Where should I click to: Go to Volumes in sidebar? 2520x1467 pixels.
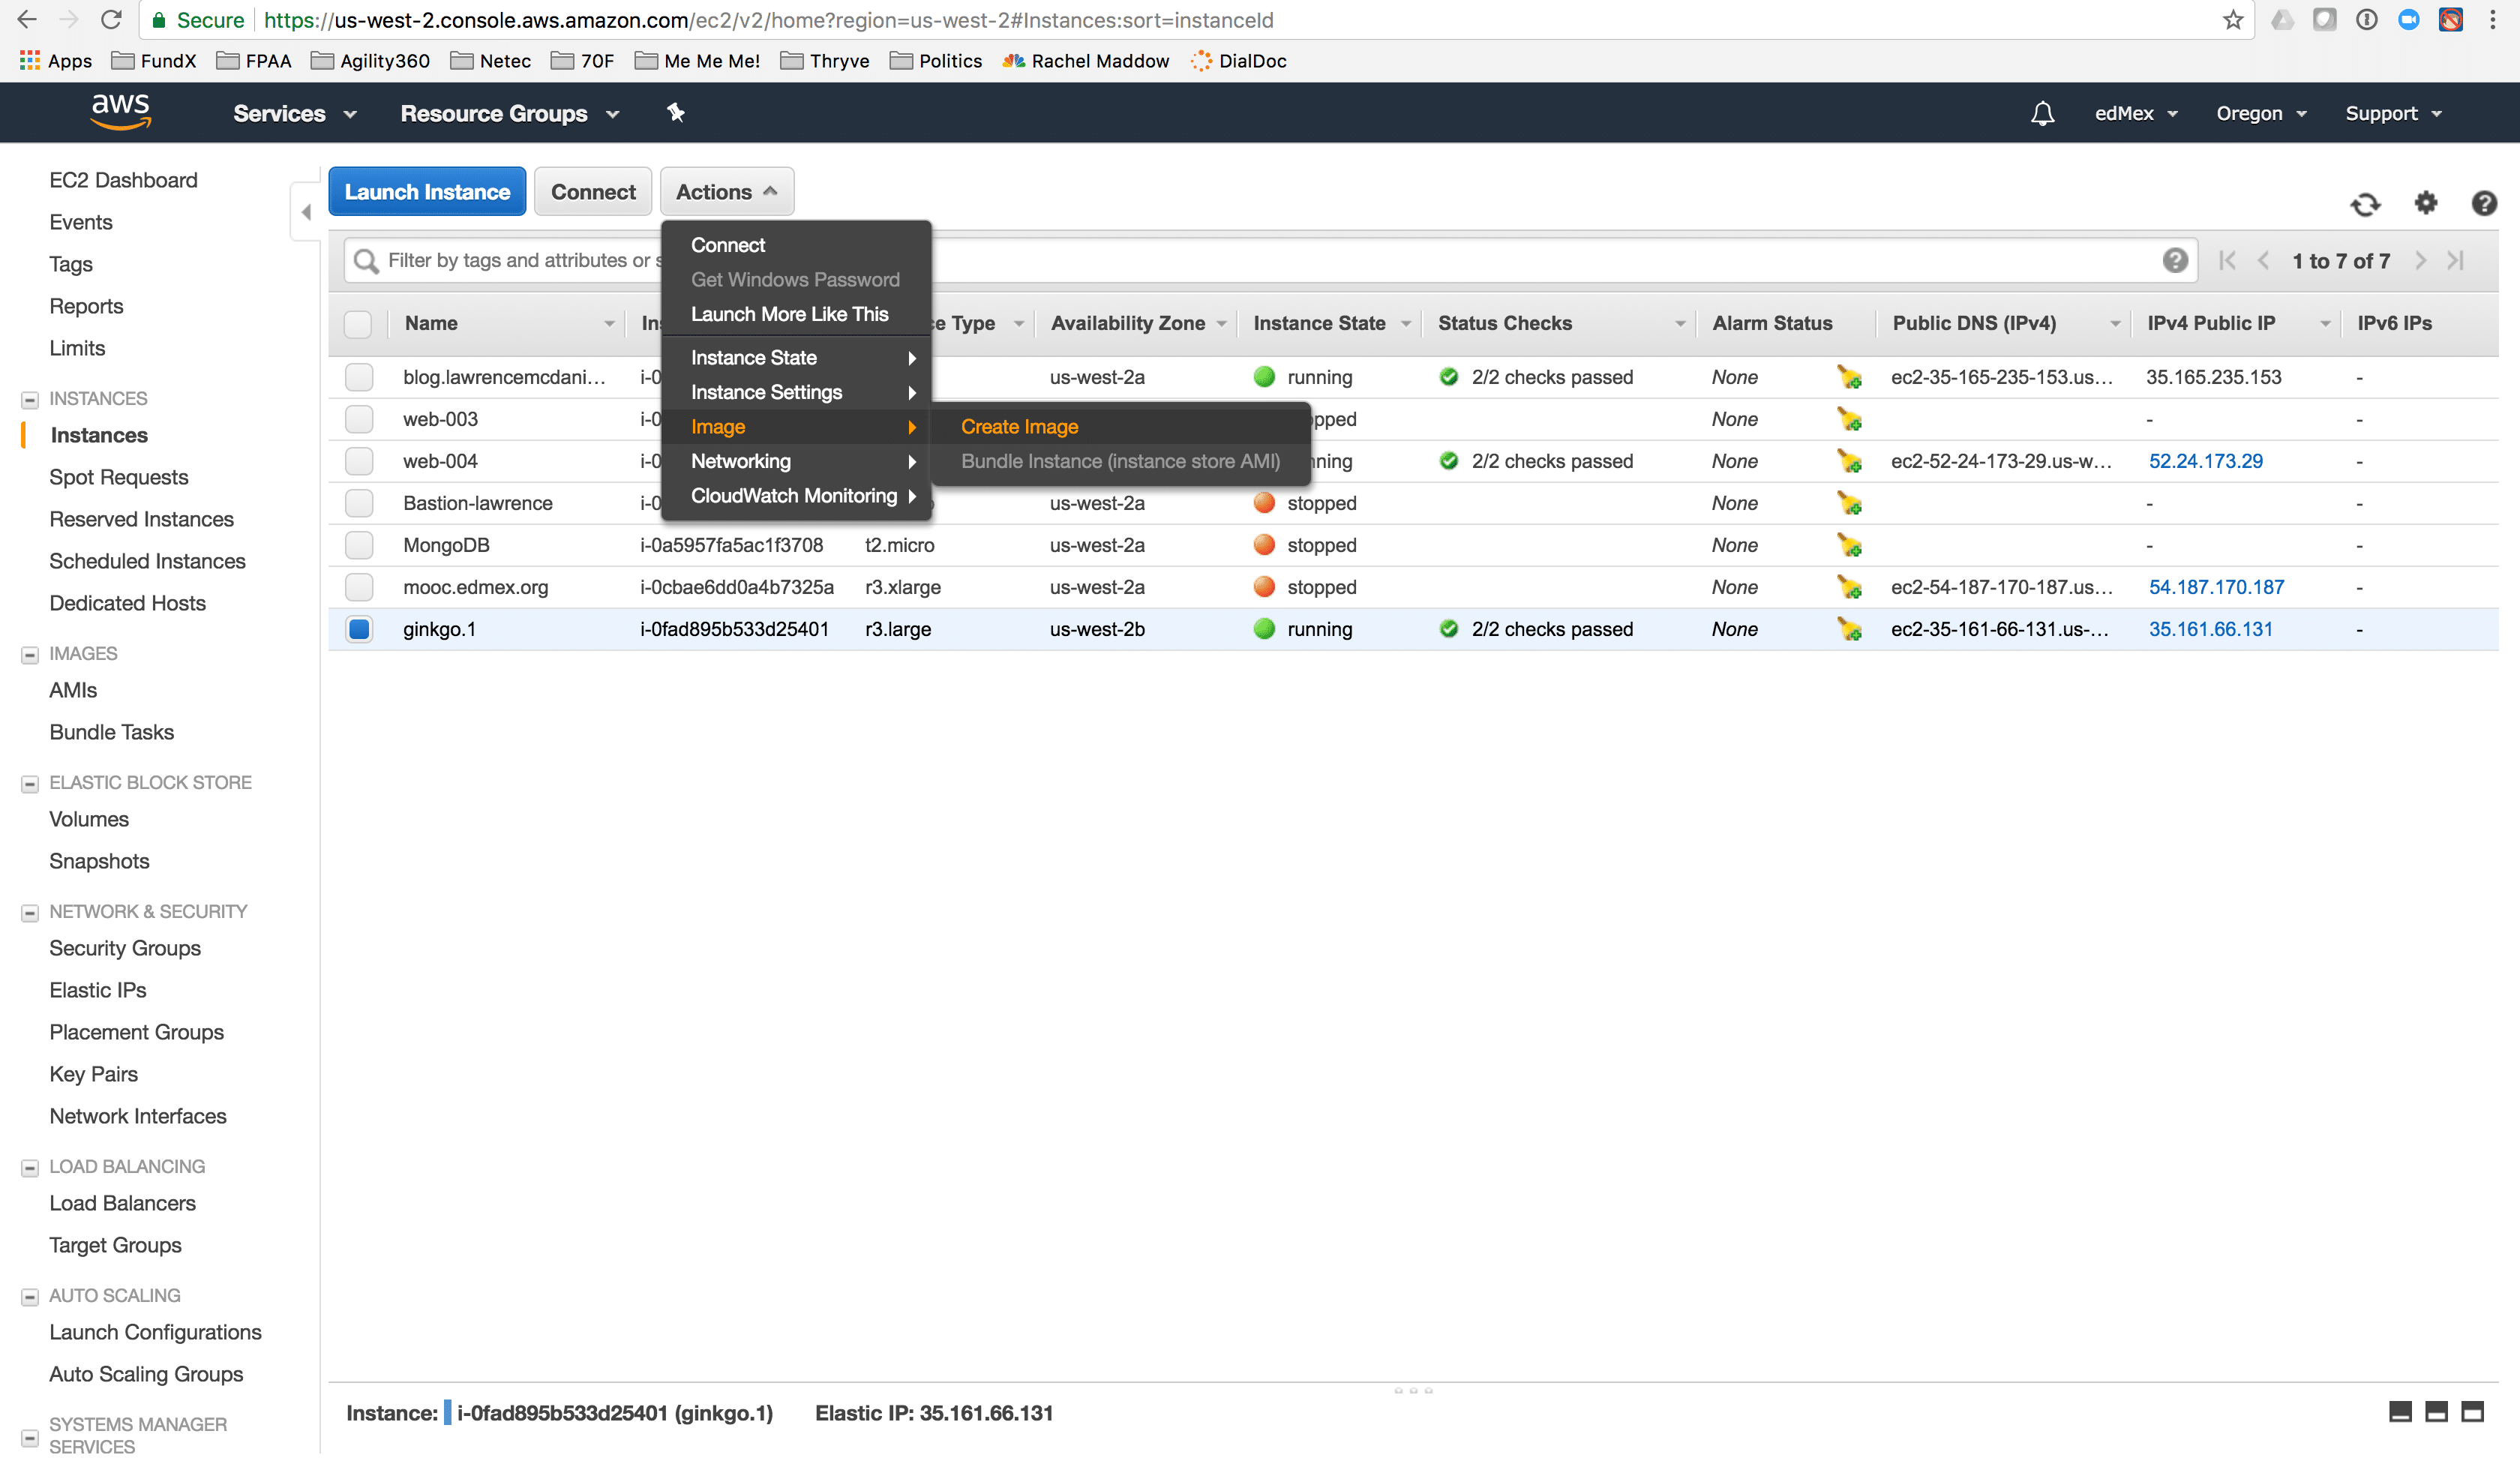(x=89, y=819)
